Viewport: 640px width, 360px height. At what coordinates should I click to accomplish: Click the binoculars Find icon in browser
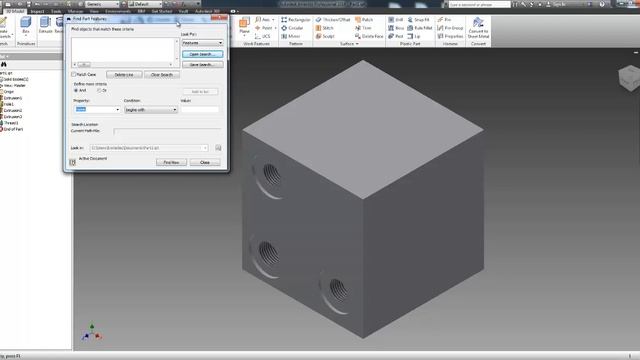pyautogui.click(x=4, y=64)
